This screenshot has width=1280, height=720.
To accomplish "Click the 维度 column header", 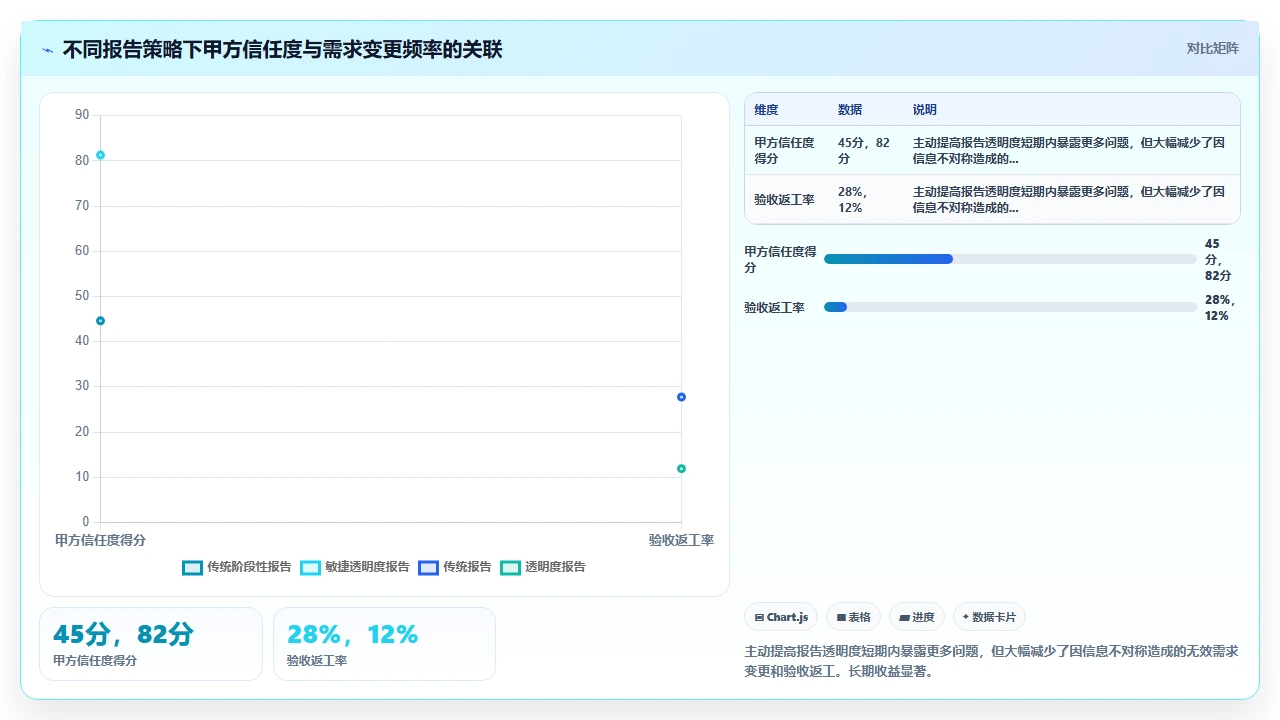I will (x=766, y=110).
